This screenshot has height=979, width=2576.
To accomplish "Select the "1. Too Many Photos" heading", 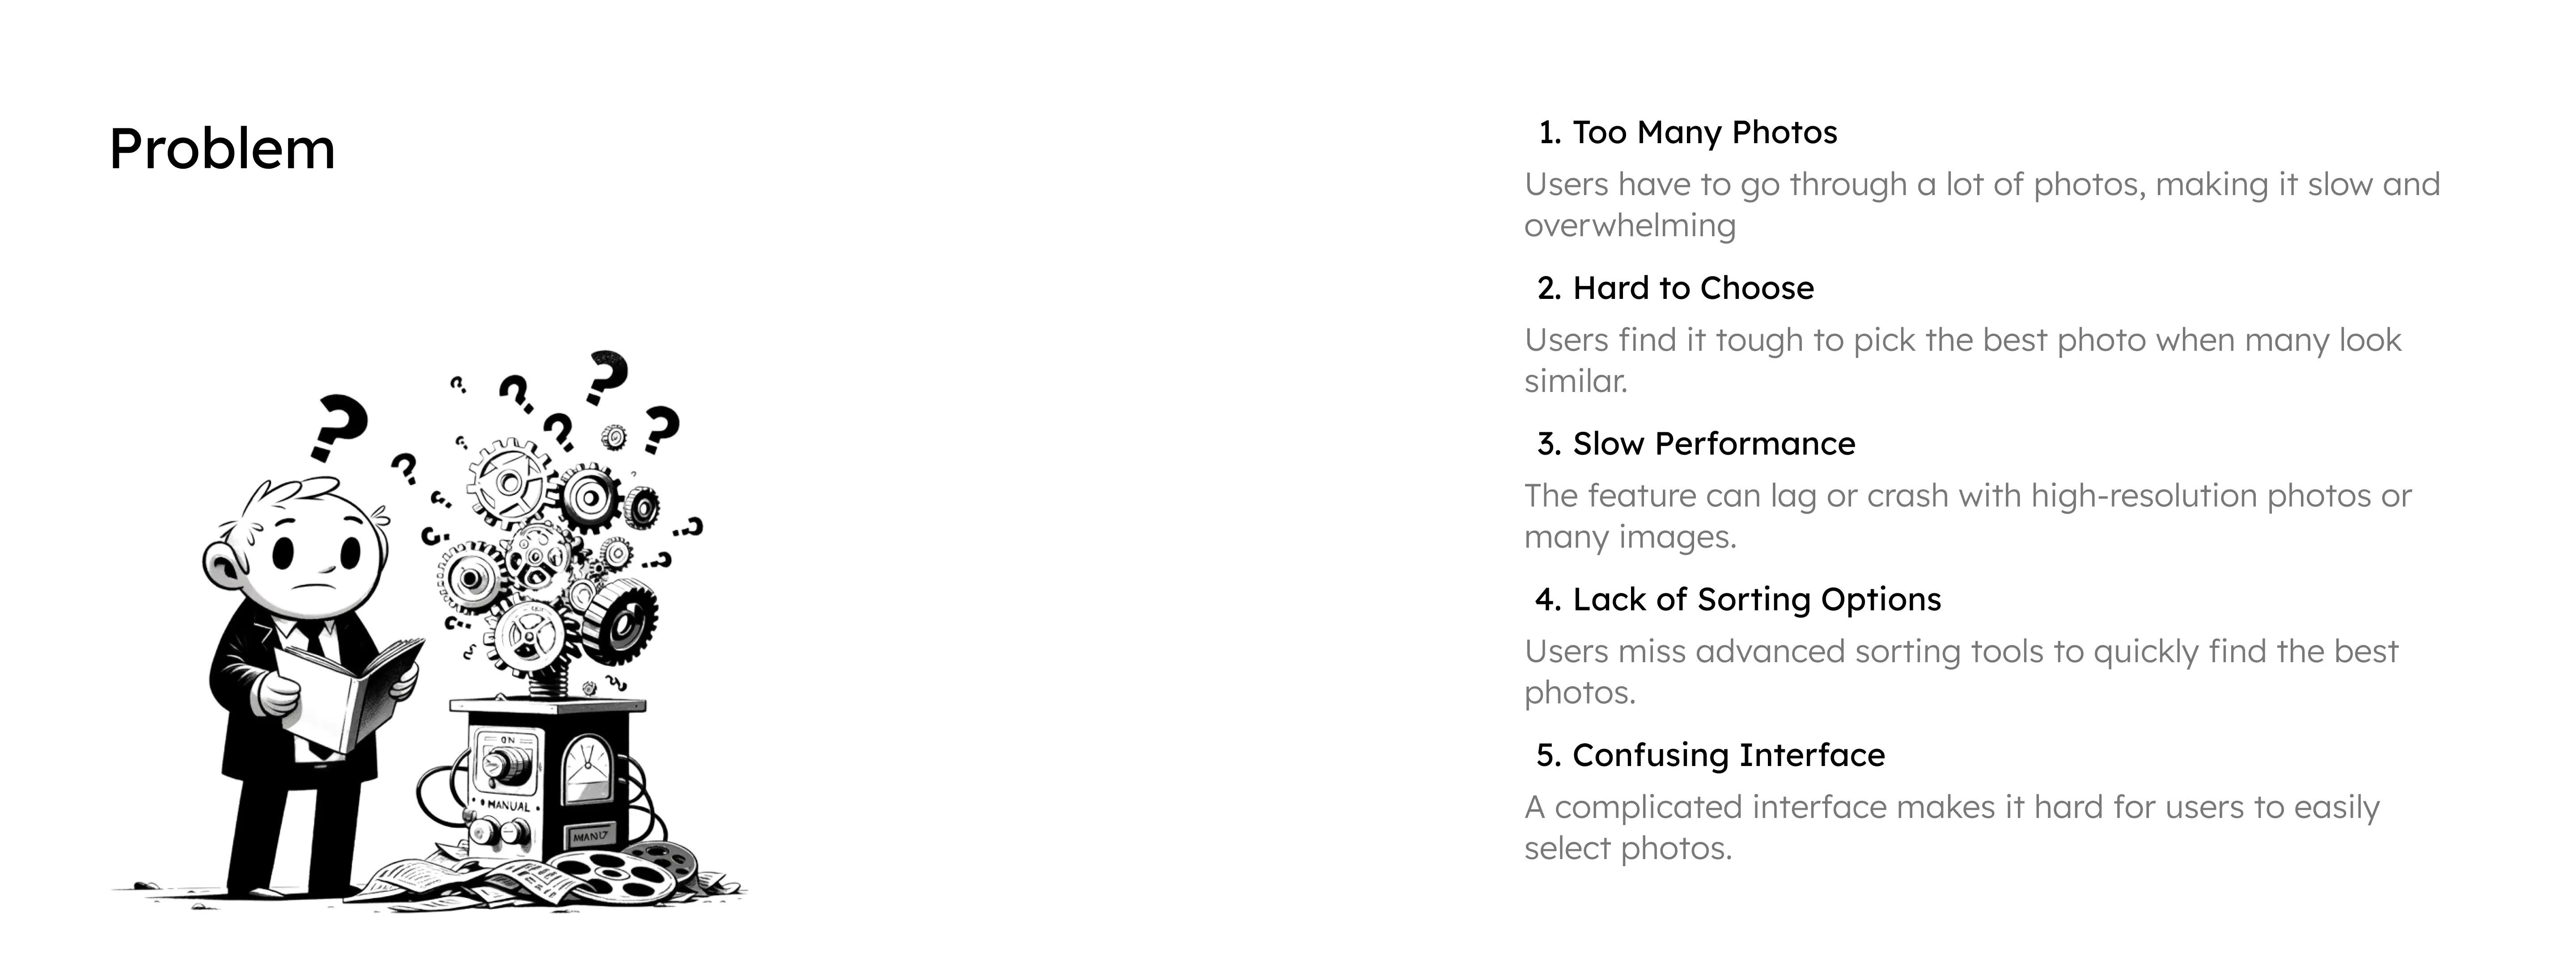I will (x=1687, y=132).
